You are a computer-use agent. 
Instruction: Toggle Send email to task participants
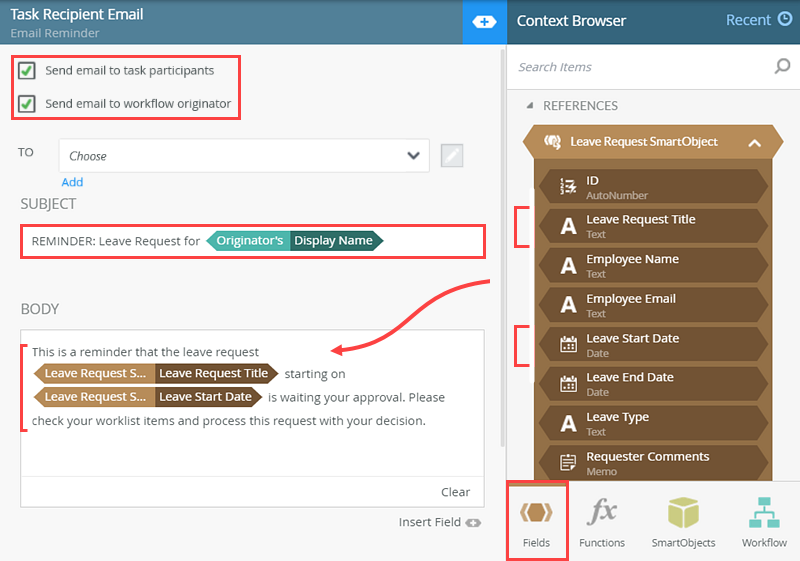coord(27,70)
